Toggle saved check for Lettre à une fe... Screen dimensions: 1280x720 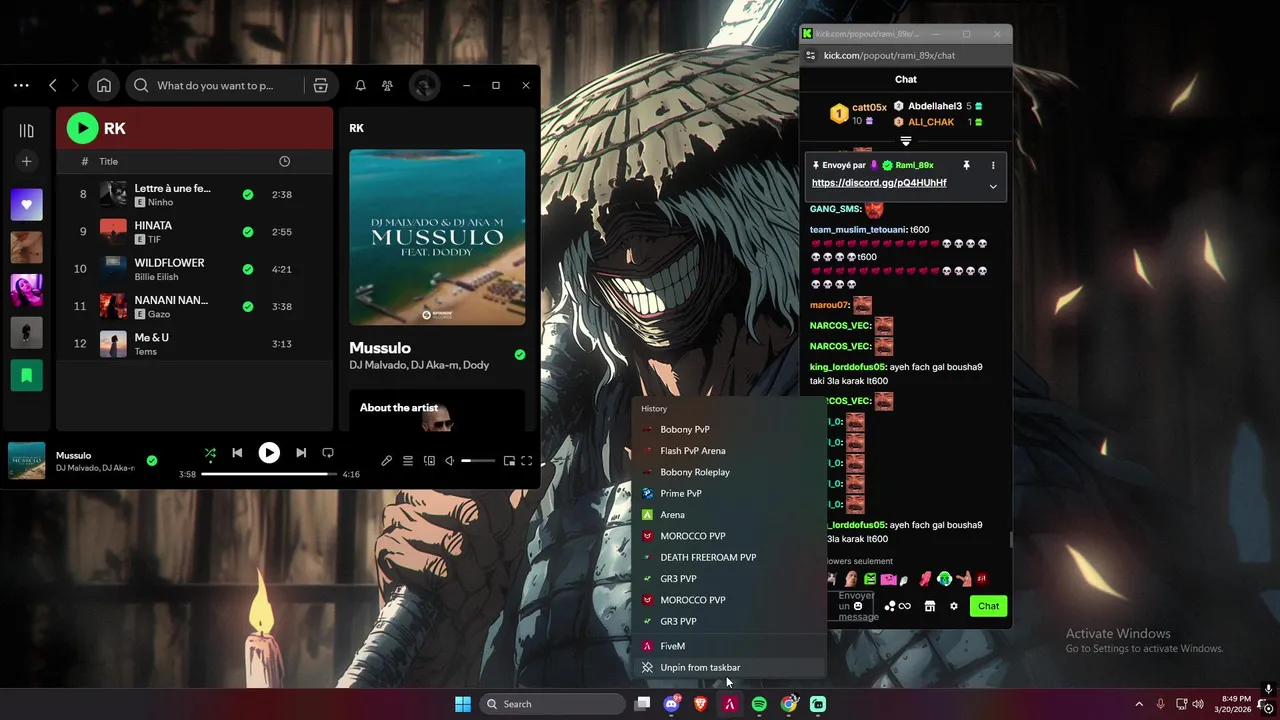pos(248,195)
